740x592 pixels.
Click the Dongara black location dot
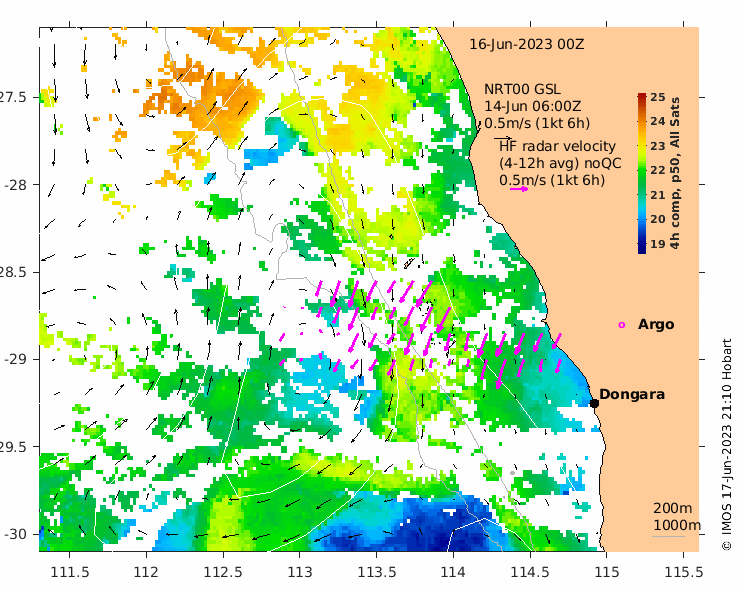click(x=594, y=403)
